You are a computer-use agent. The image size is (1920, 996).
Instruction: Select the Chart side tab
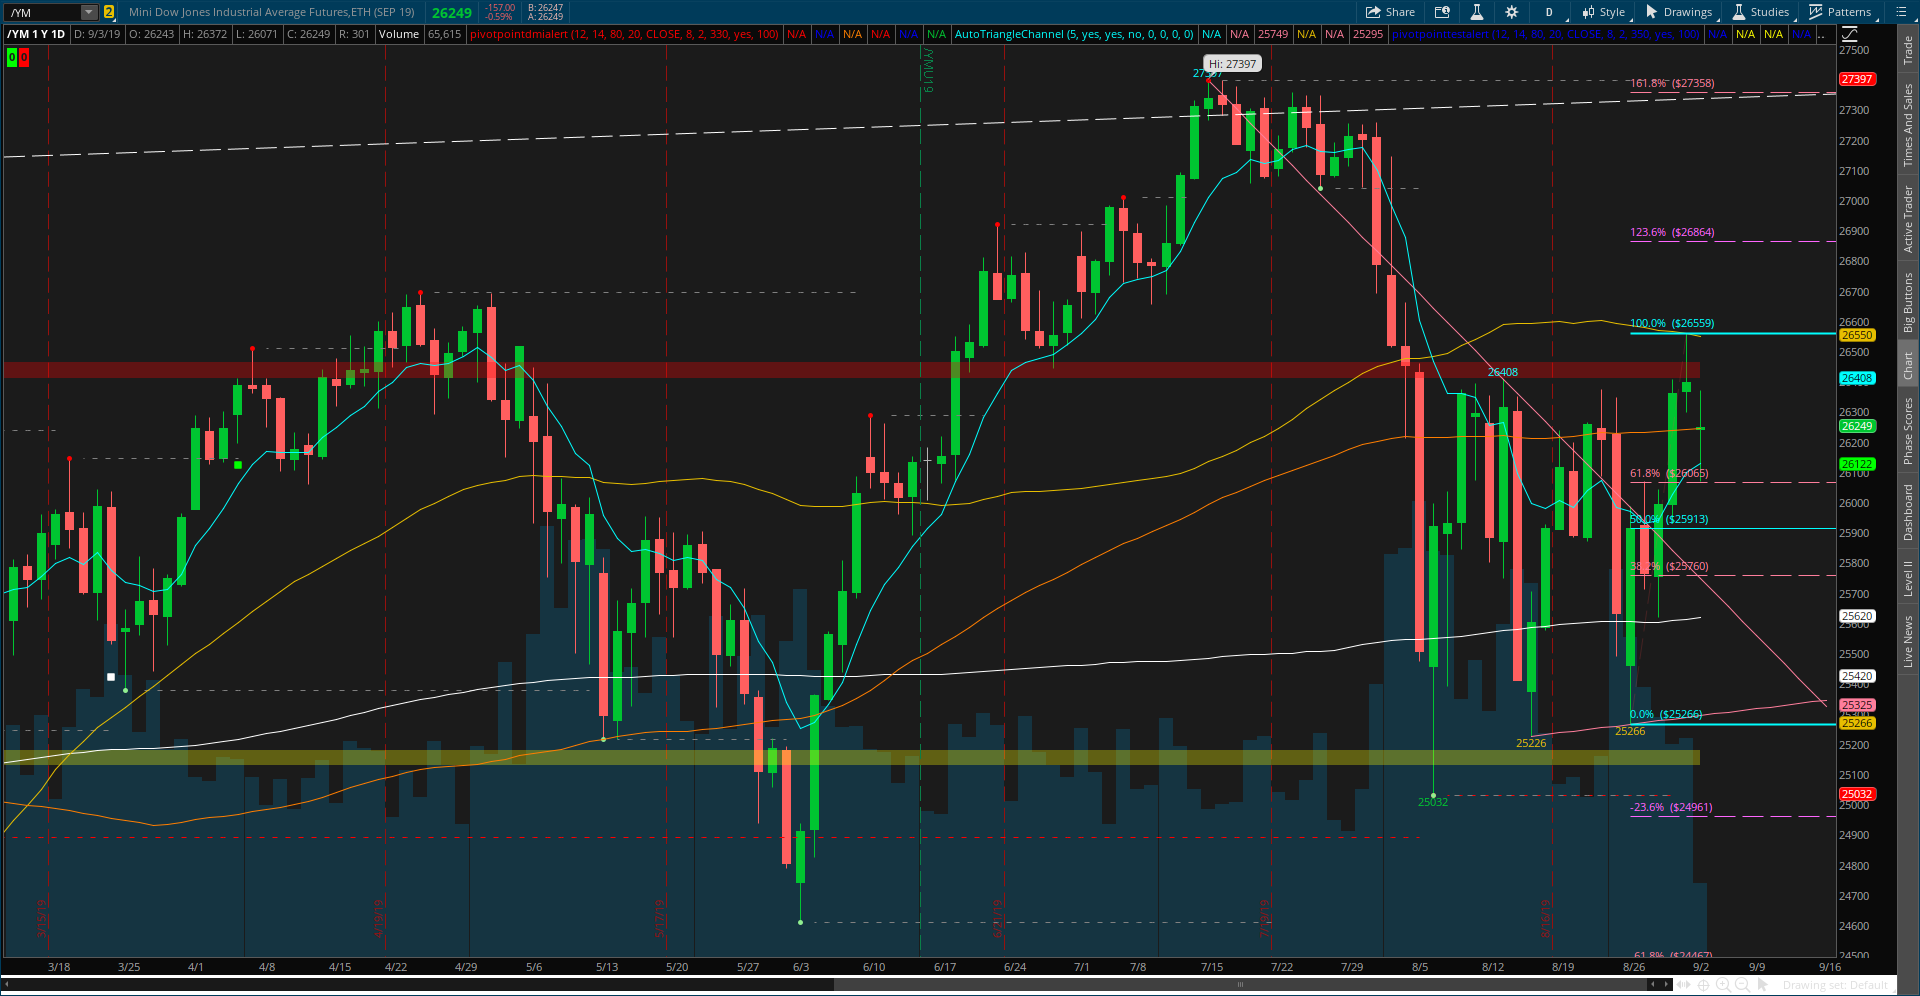pyautogui.click(x=1908, y=365)
